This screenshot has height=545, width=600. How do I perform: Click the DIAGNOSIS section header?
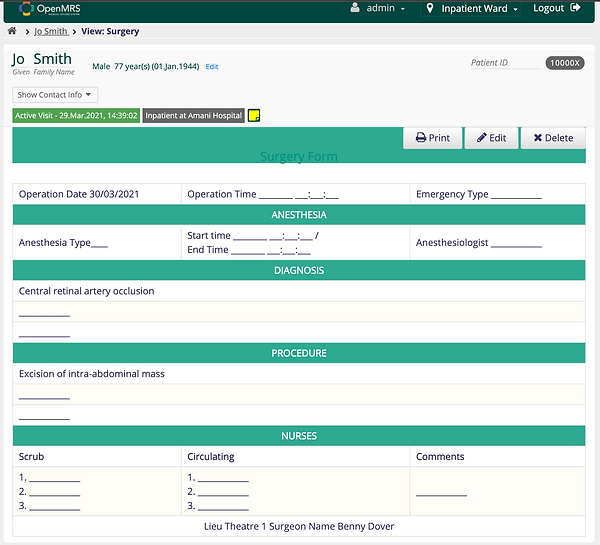(x=299, y=270)
